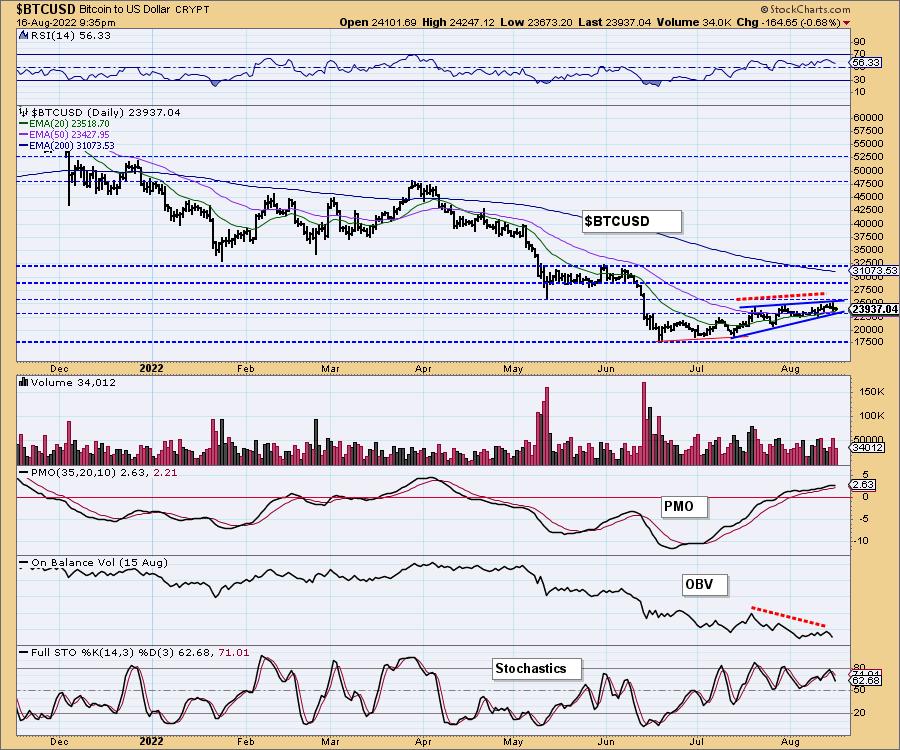Screen dimensions: 900x750
Task: Click the date stamp 16-Aug-2022 9:35pm
Action: [66, 23]
